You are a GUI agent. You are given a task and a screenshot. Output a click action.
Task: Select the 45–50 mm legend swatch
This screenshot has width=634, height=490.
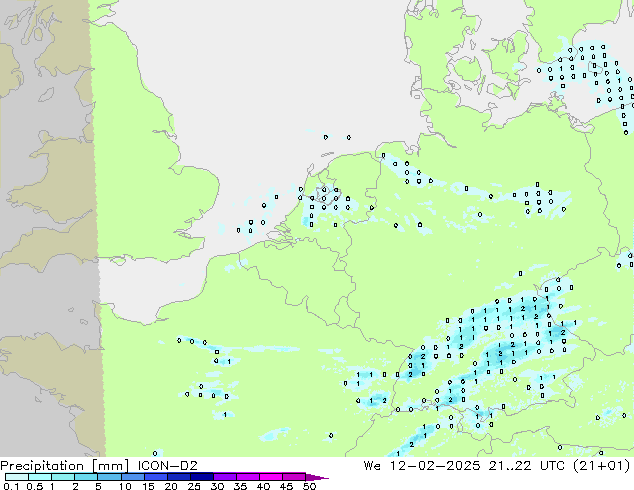point(294,477)
